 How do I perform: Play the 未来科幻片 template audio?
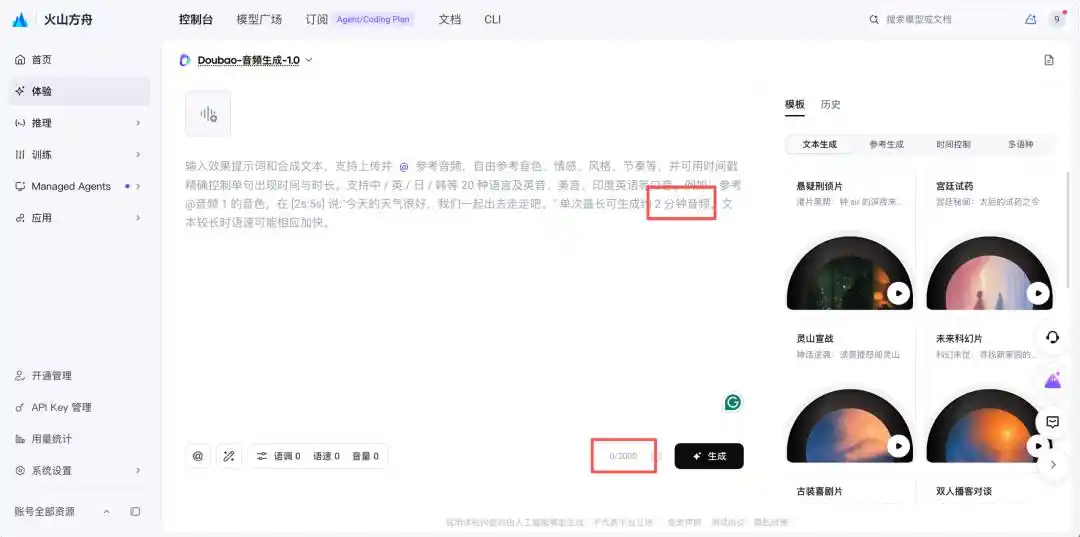coord(1037,446)
